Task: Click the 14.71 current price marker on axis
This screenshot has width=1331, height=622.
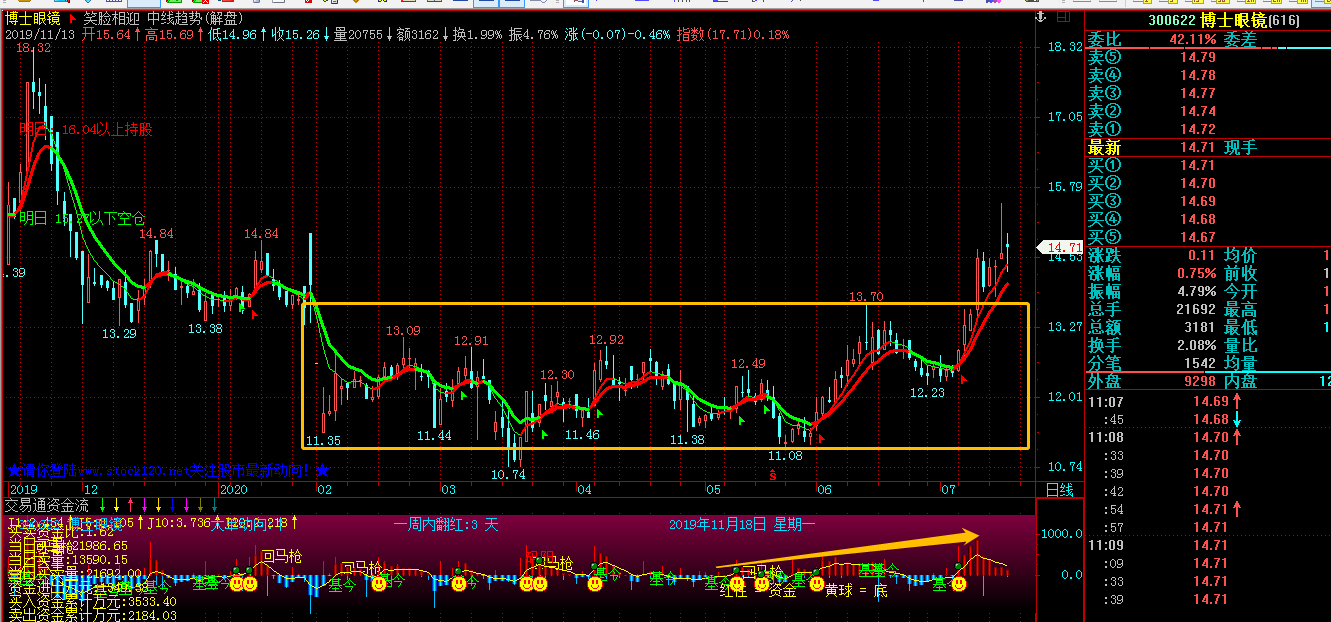Action: 1063,246
